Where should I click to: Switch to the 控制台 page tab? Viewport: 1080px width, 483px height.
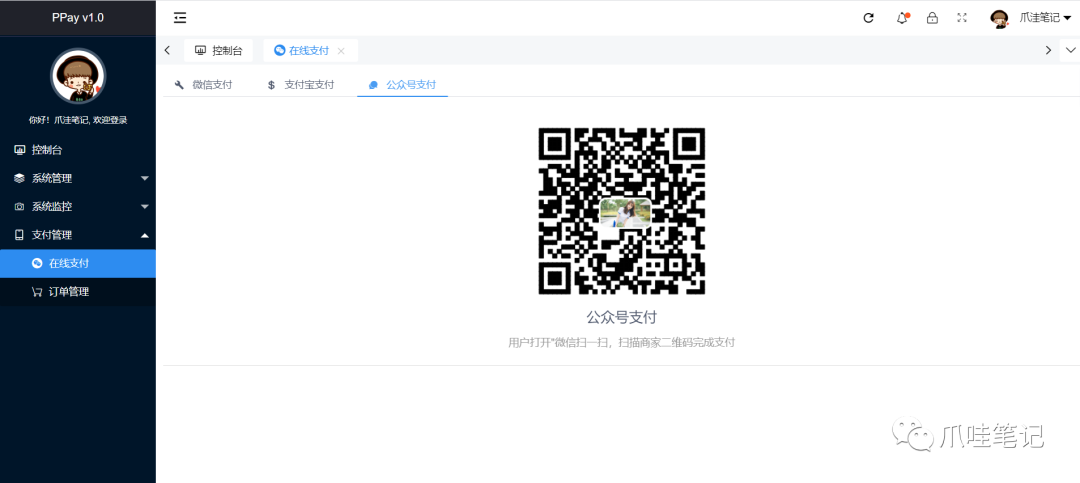tap(218, 50)
